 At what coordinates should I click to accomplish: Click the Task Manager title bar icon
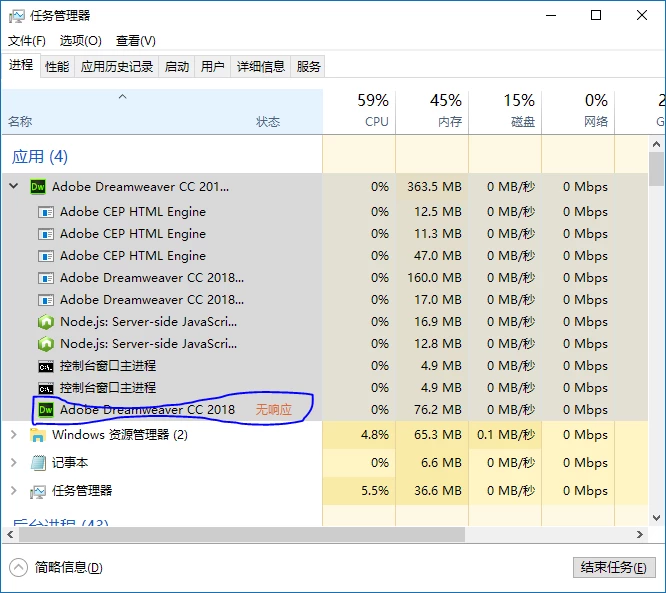click(17, 16)
